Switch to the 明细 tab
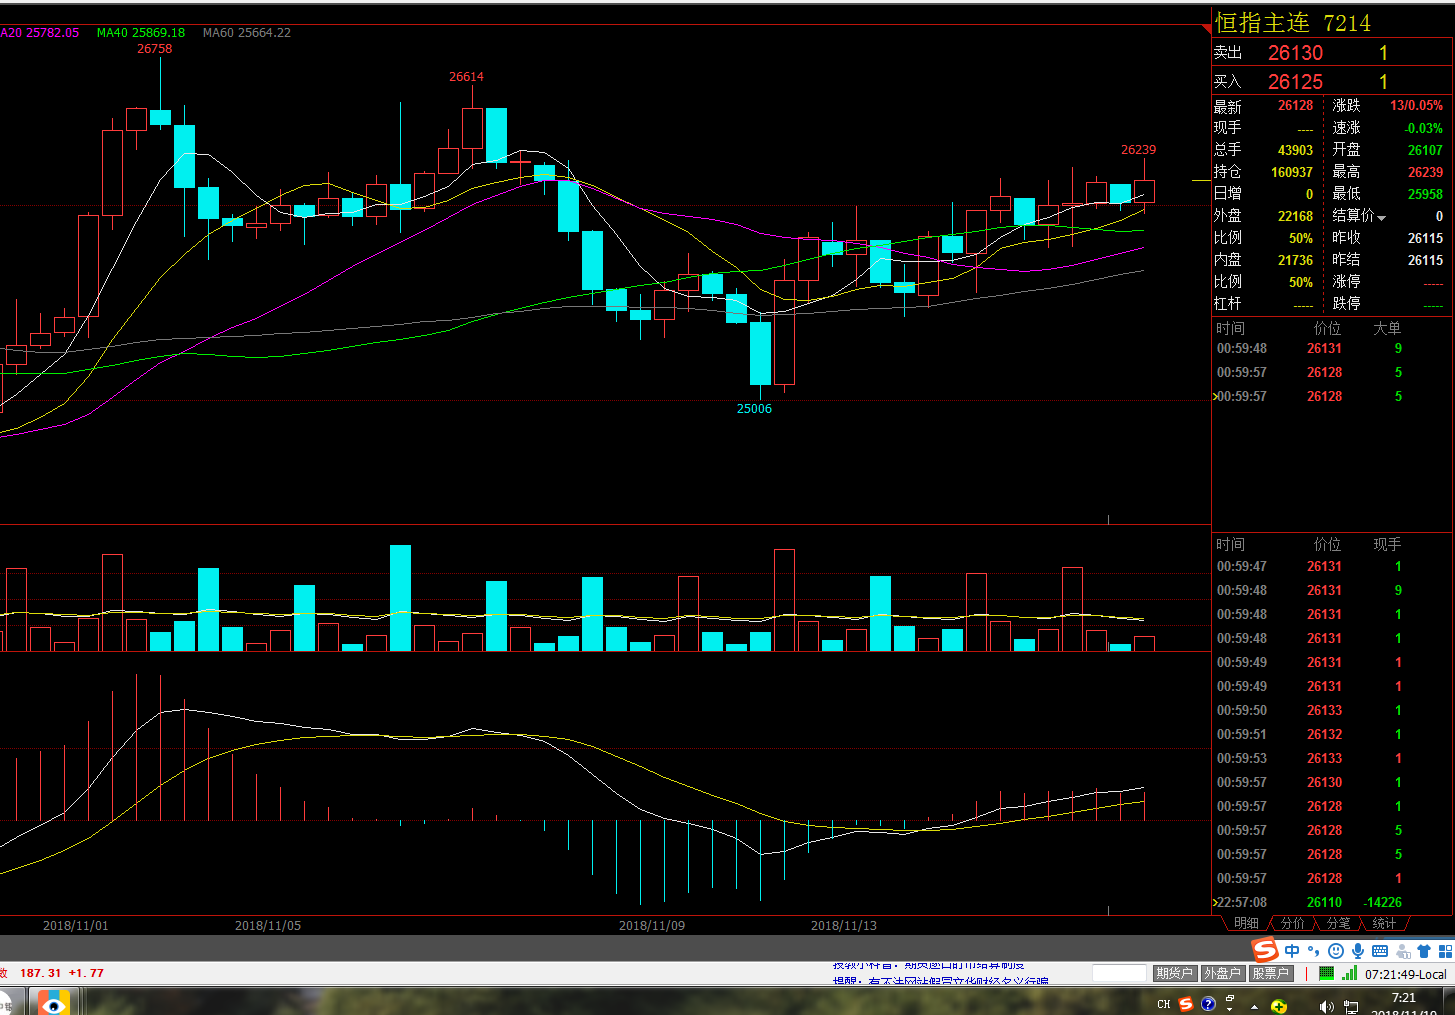Screen dimensions: 1455x1015 click(x=1246, y=923)
